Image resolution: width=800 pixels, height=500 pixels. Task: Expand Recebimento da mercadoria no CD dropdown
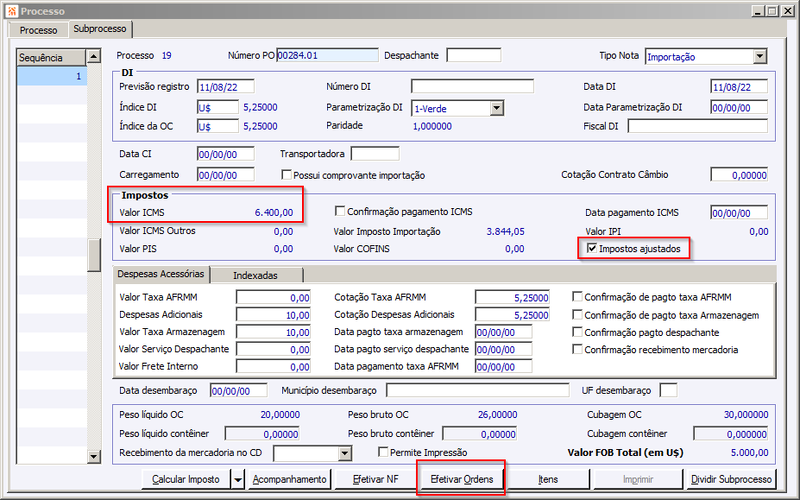[x=345, y=453]
